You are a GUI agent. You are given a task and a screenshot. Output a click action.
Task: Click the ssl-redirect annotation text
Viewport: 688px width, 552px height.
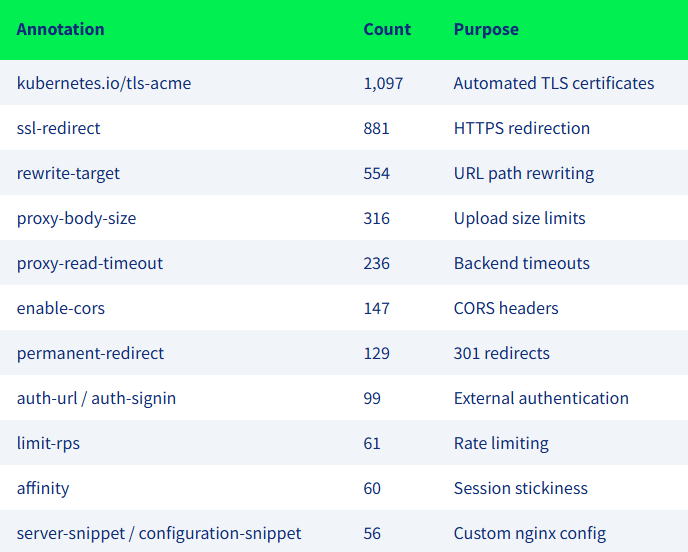pyautogui.click(x=59, y=128)
